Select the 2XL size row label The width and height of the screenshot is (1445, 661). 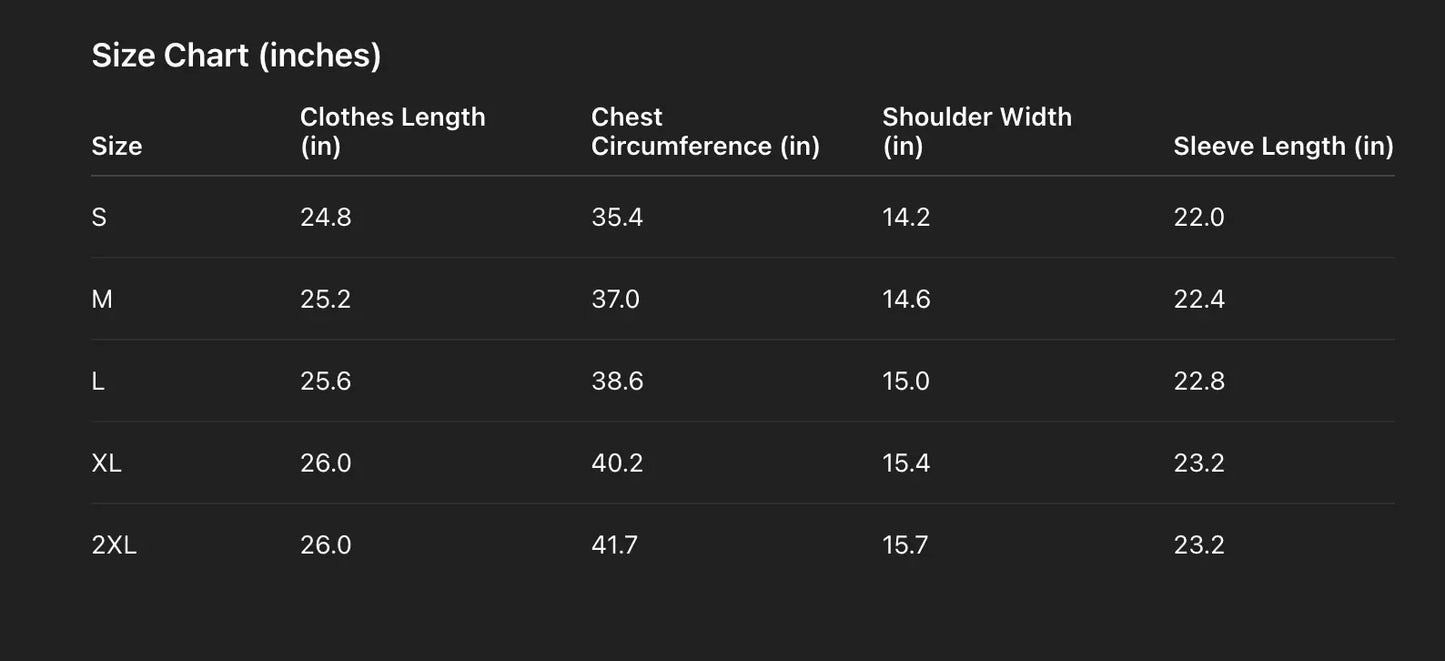tap(114, 545)
